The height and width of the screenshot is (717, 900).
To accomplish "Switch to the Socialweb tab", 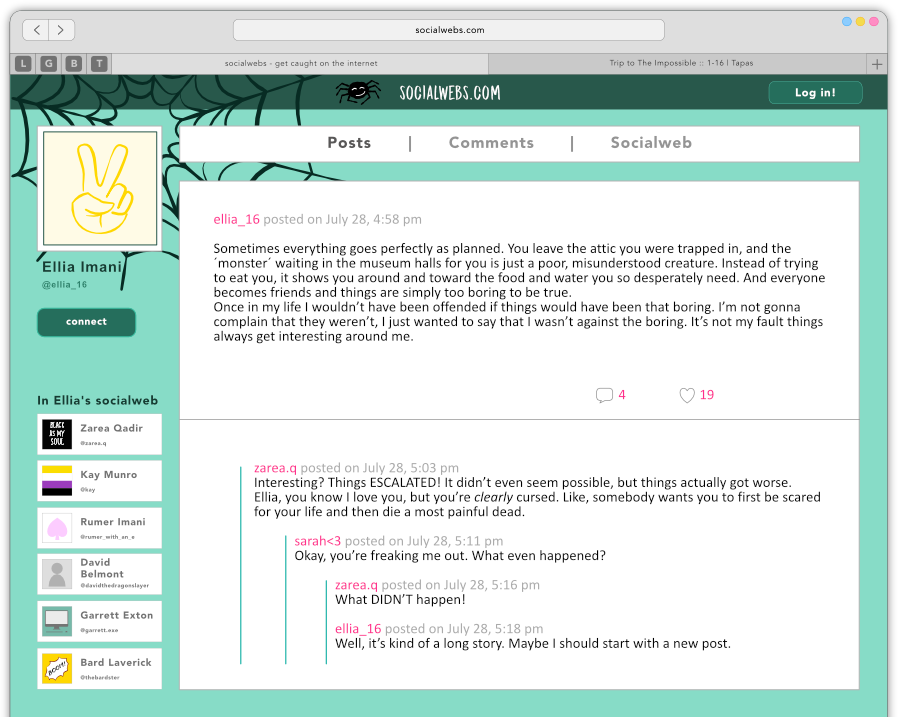I will click(x=651, y=143).
